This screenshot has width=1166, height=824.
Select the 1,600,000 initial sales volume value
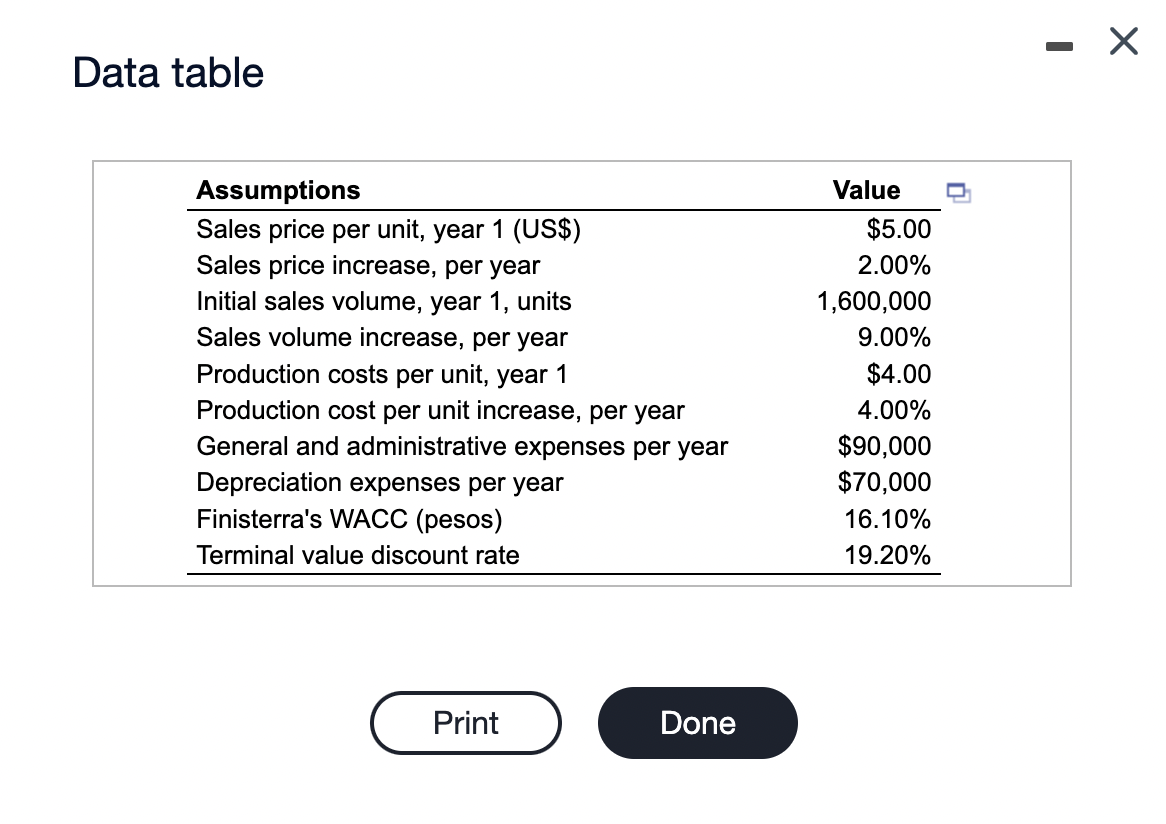[874, 302]
